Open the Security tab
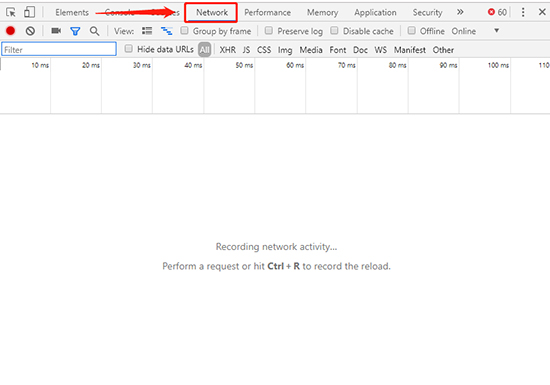The height and width of the screenshot is (385, 550). coord(427,13)
